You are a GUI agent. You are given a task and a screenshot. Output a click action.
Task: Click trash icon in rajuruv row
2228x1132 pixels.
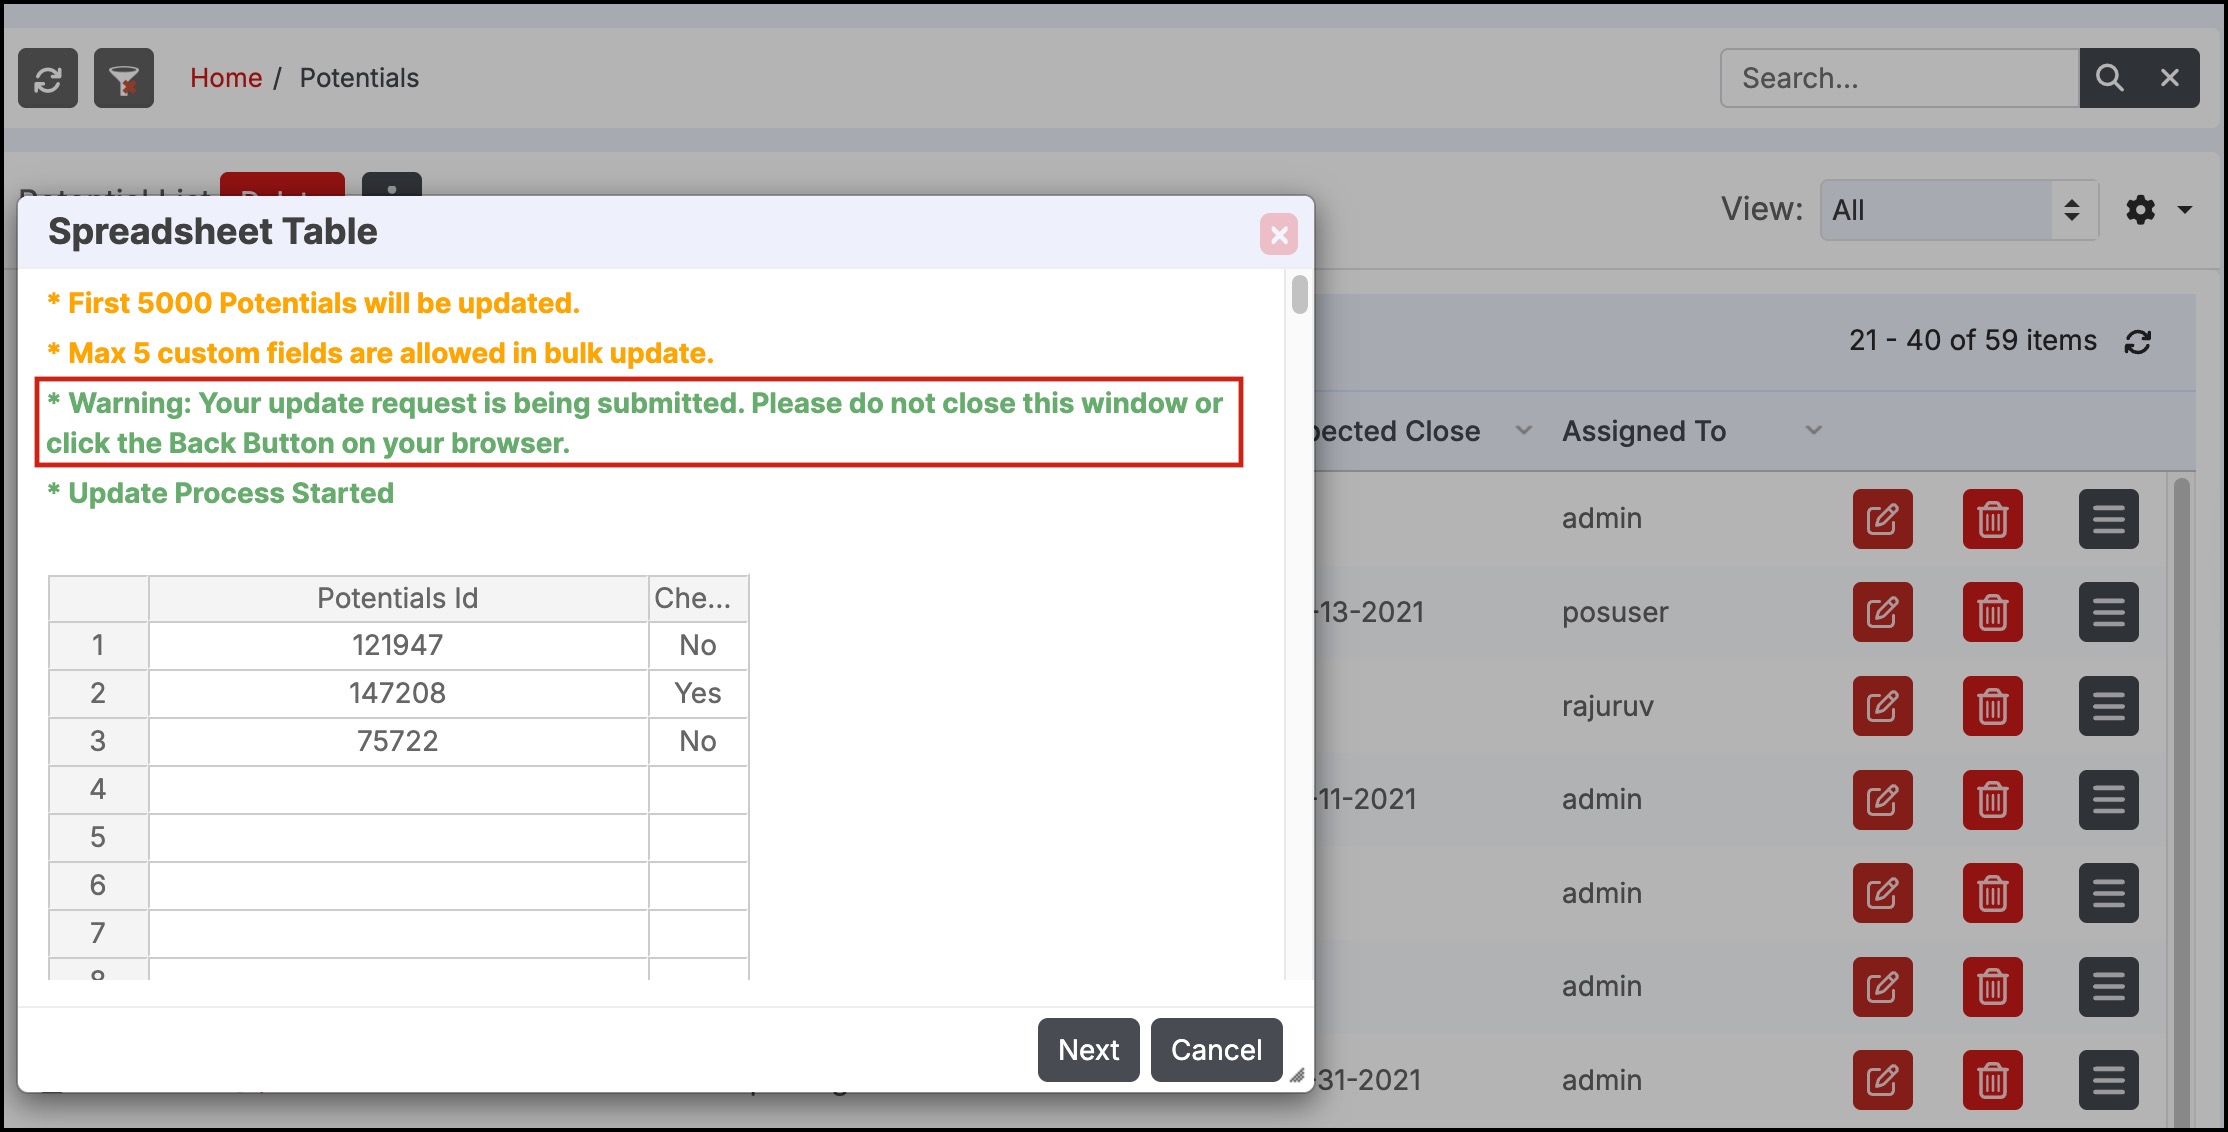point(1992,706)
